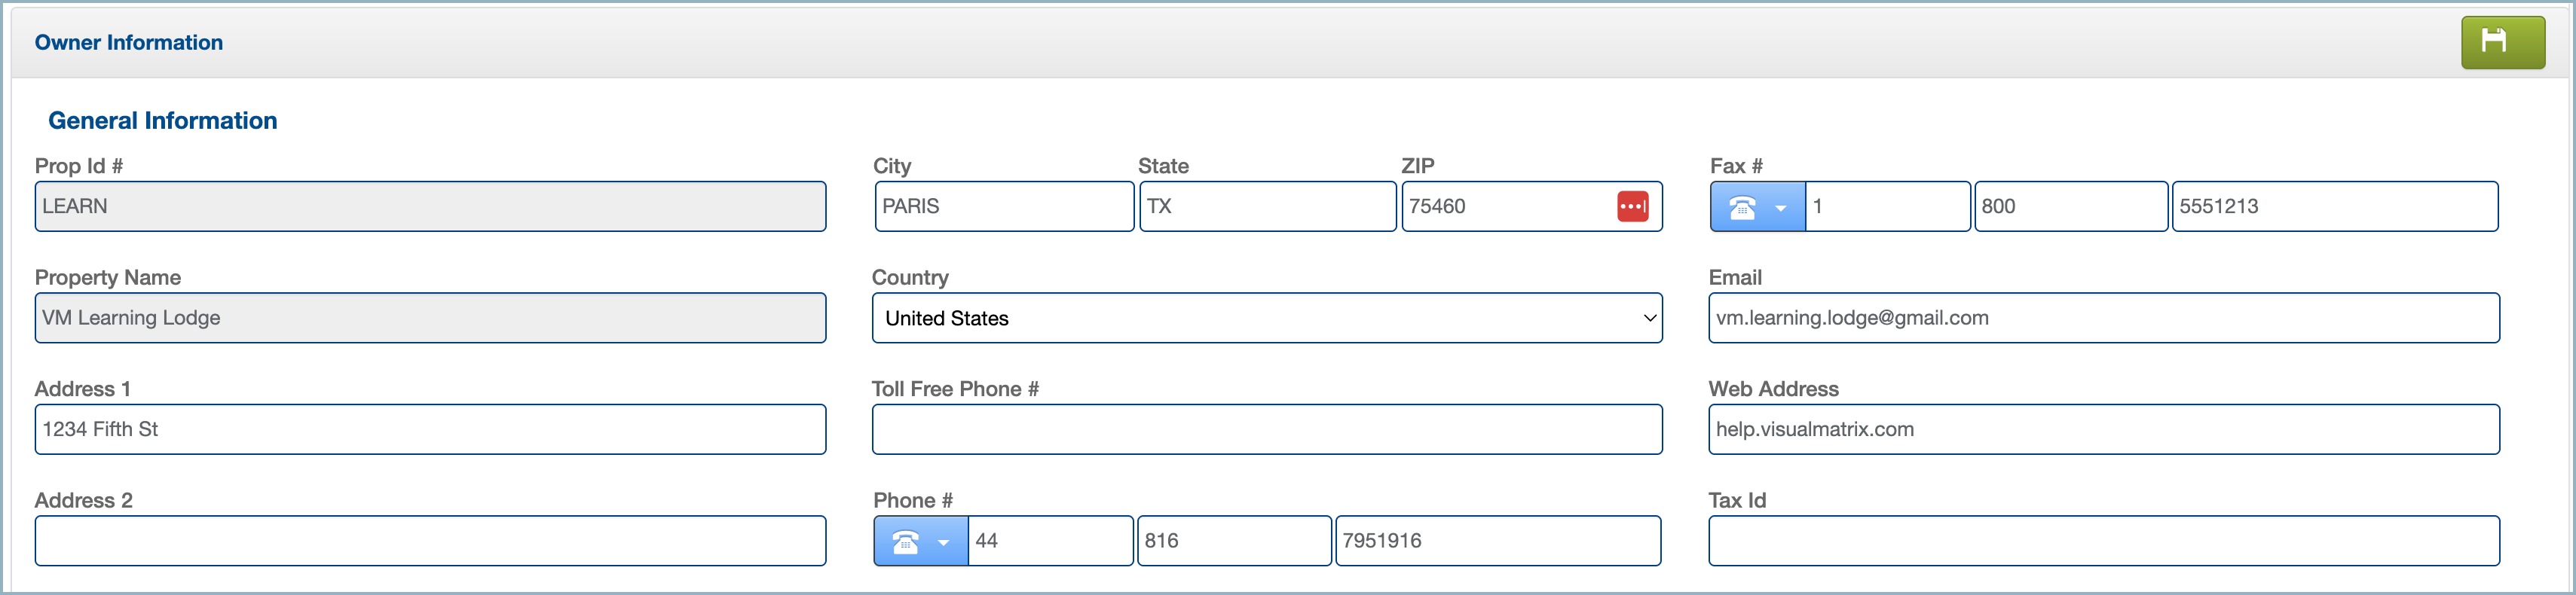Screen dimensions: 2576x595
Task: Expand the Phone # type dropdown arrow
Action: (943, 542)
